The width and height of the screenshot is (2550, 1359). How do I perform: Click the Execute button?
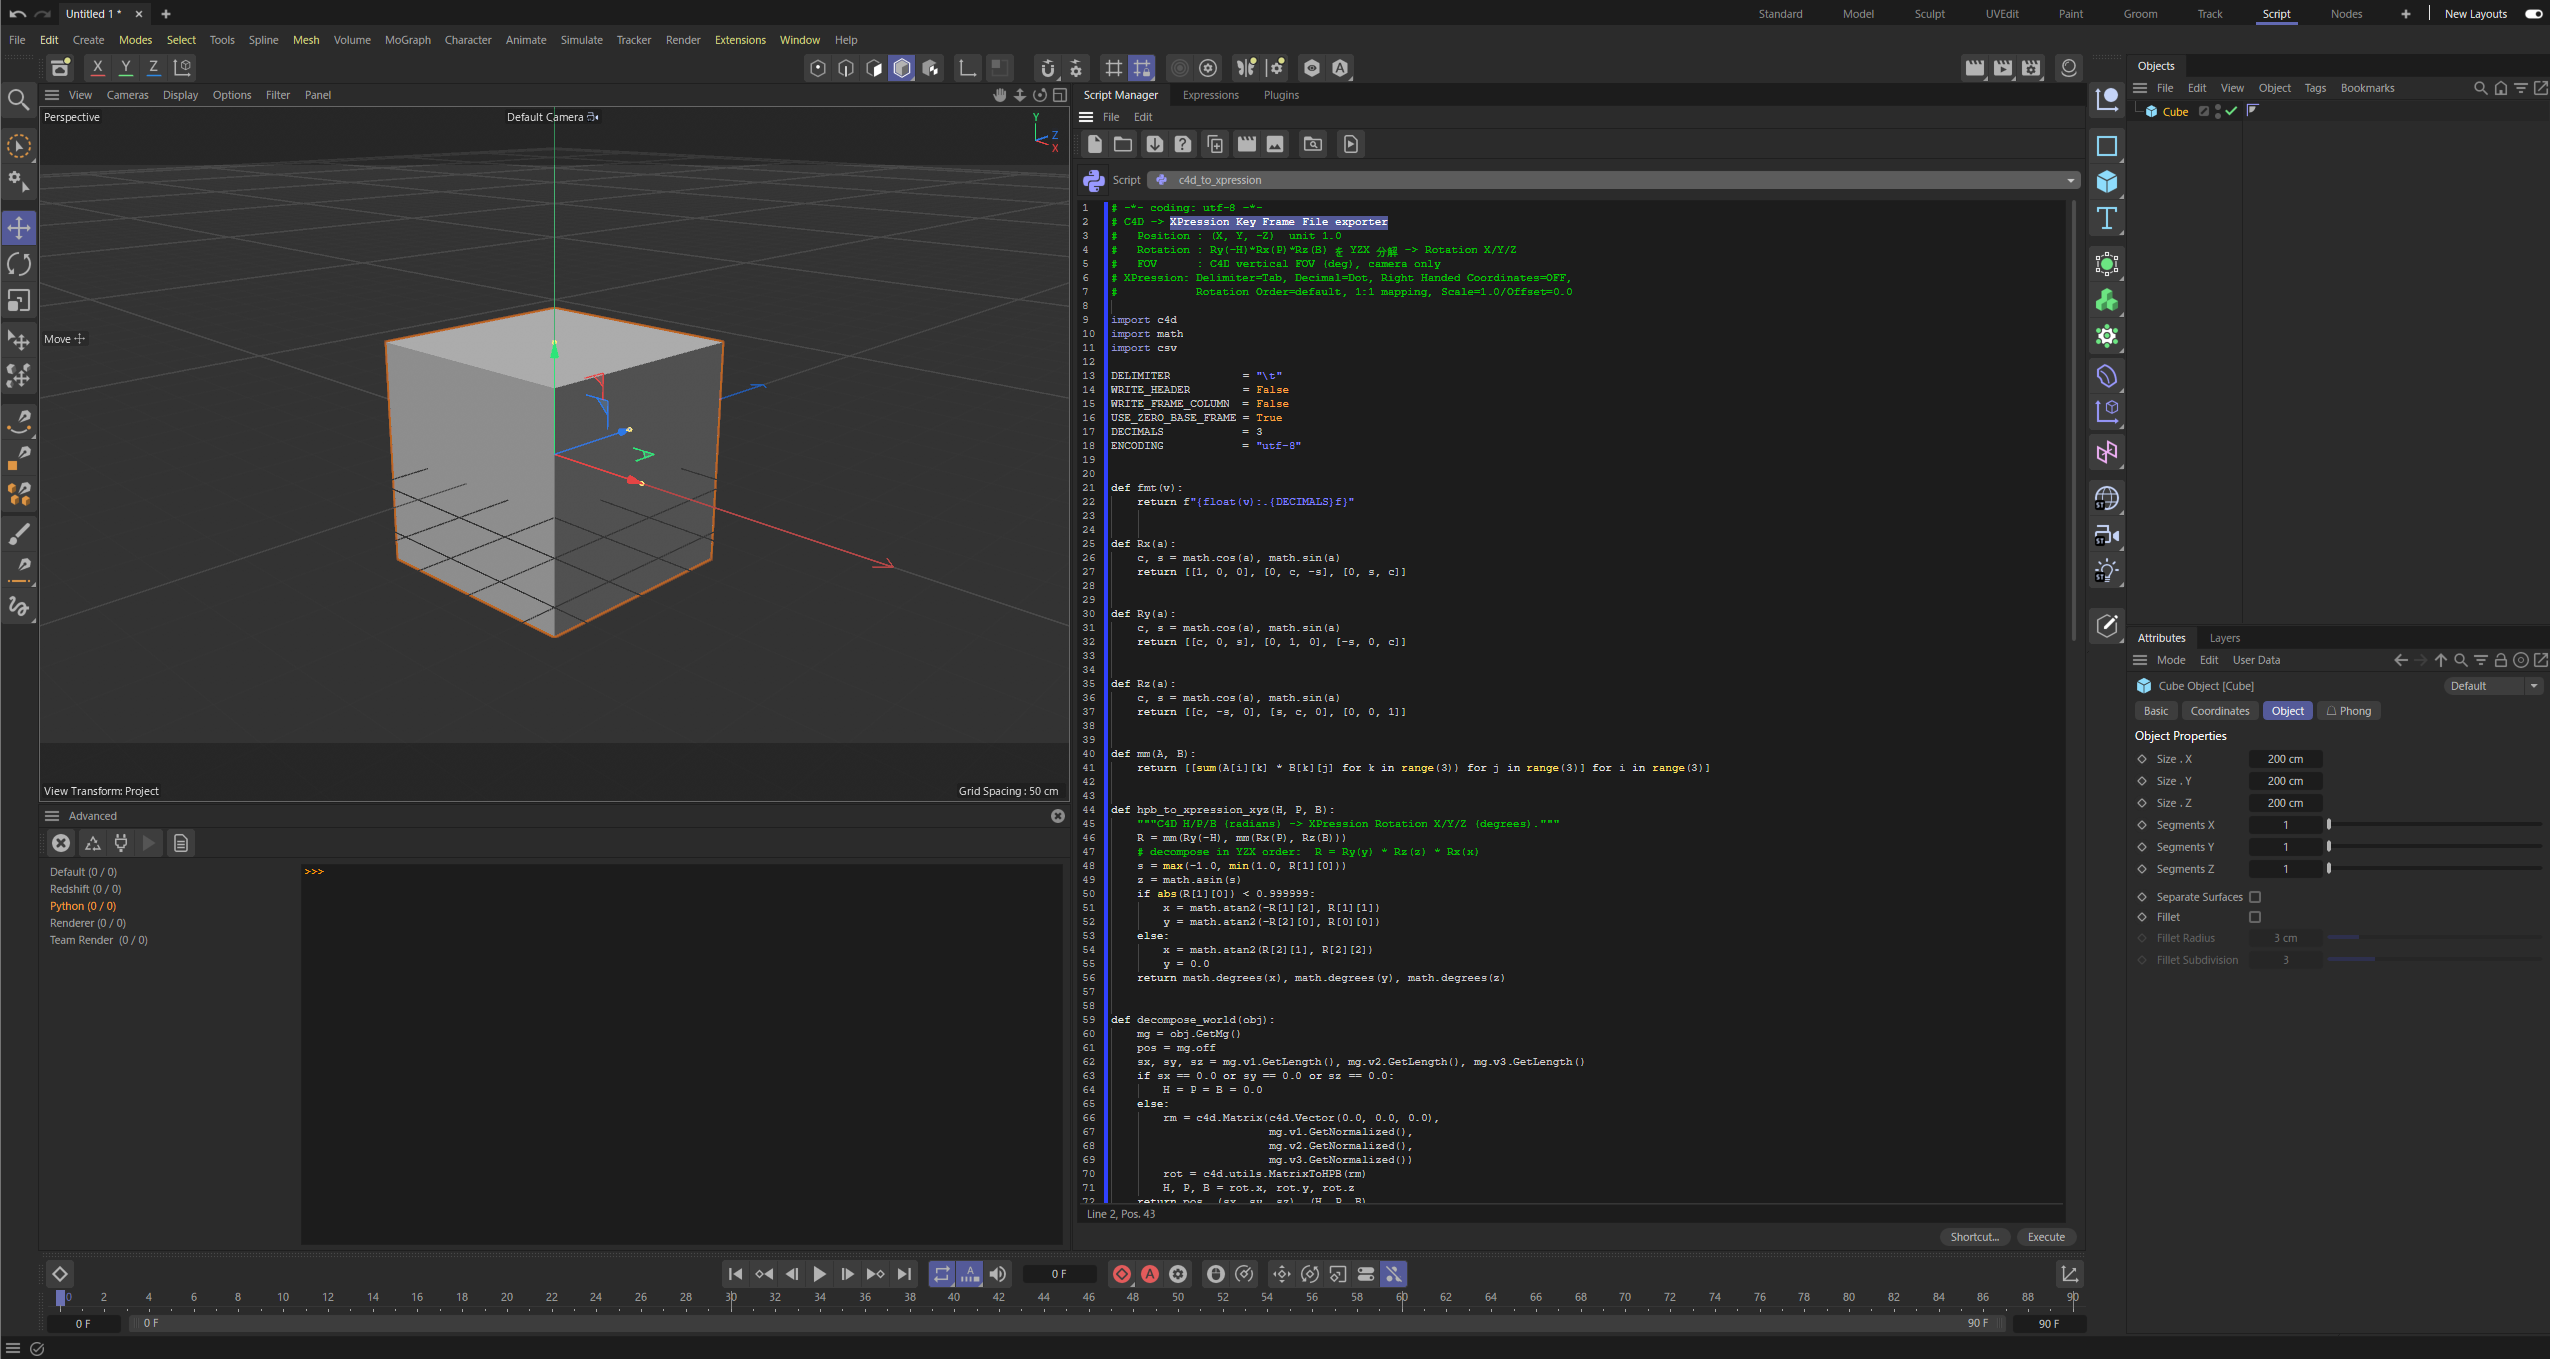click(x=2046, y=1237)
